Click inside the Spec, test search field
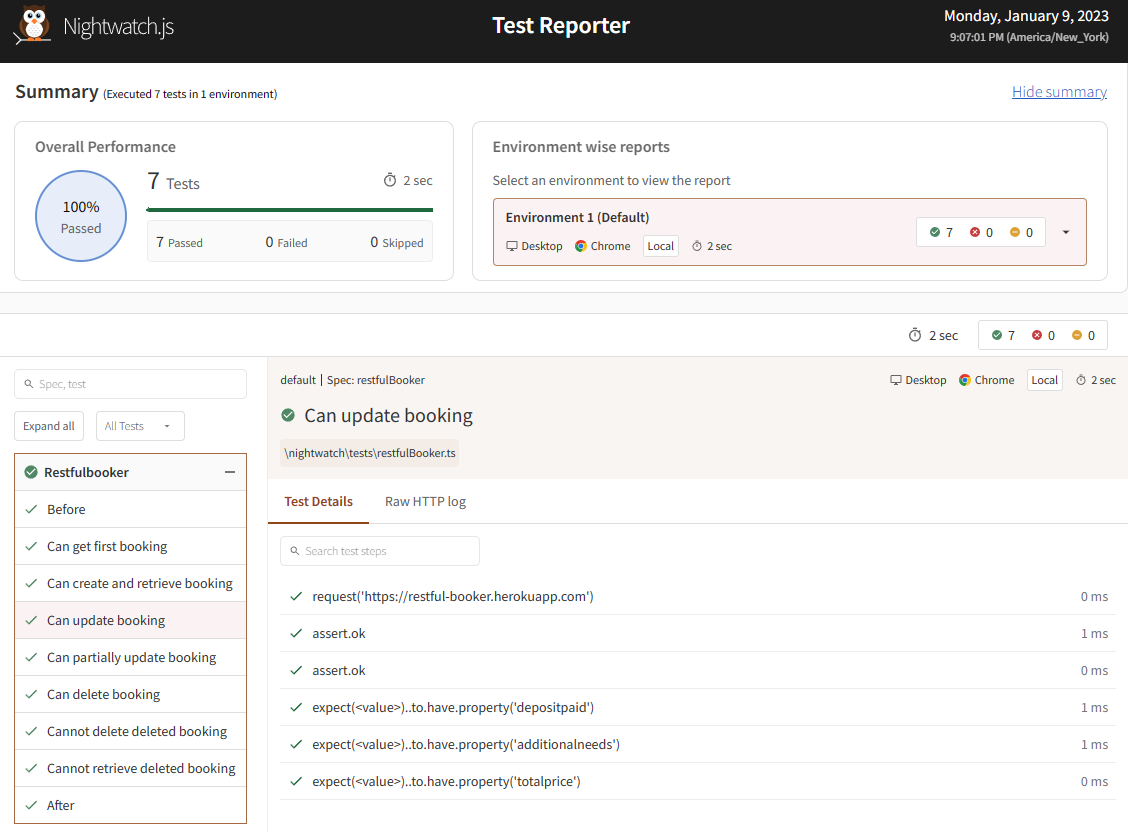Screen dimensions: 1128x832 click(130, 384)
